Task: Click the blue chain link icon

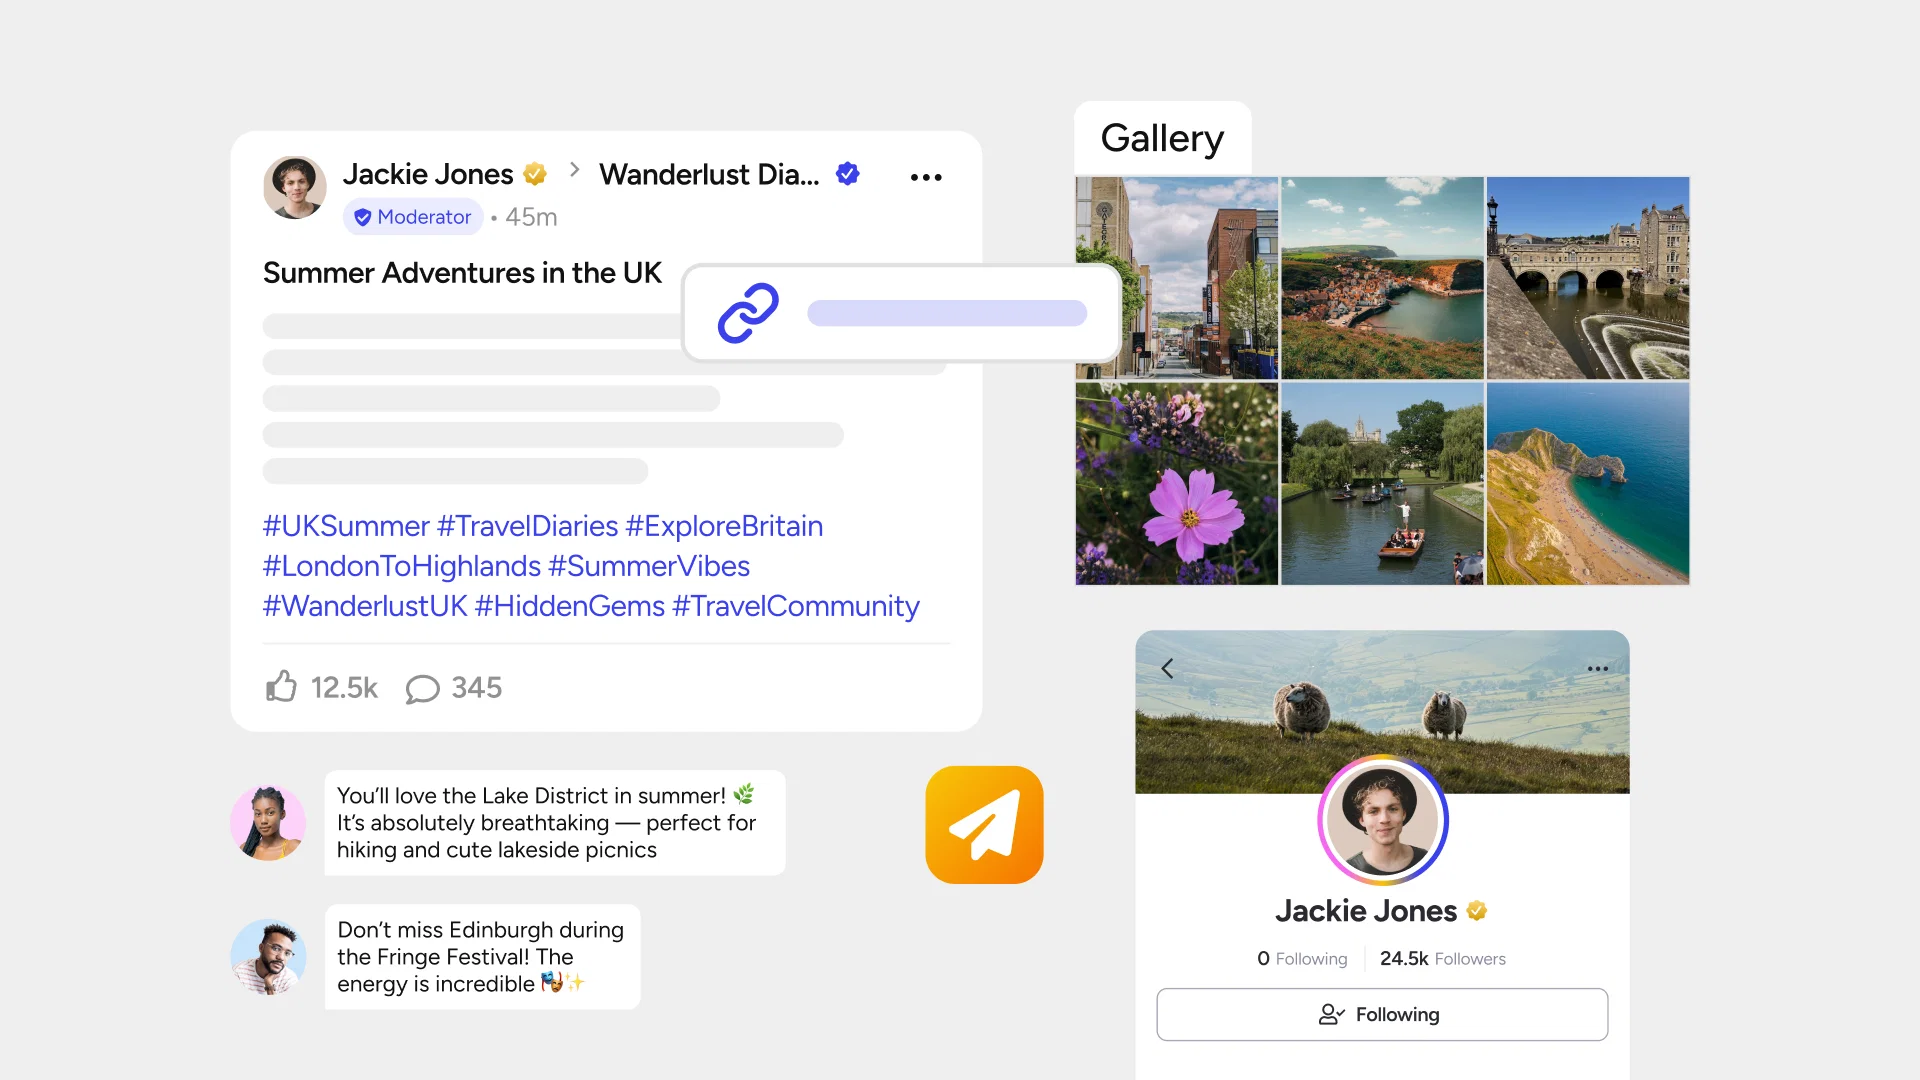Action: coord(748,313)
